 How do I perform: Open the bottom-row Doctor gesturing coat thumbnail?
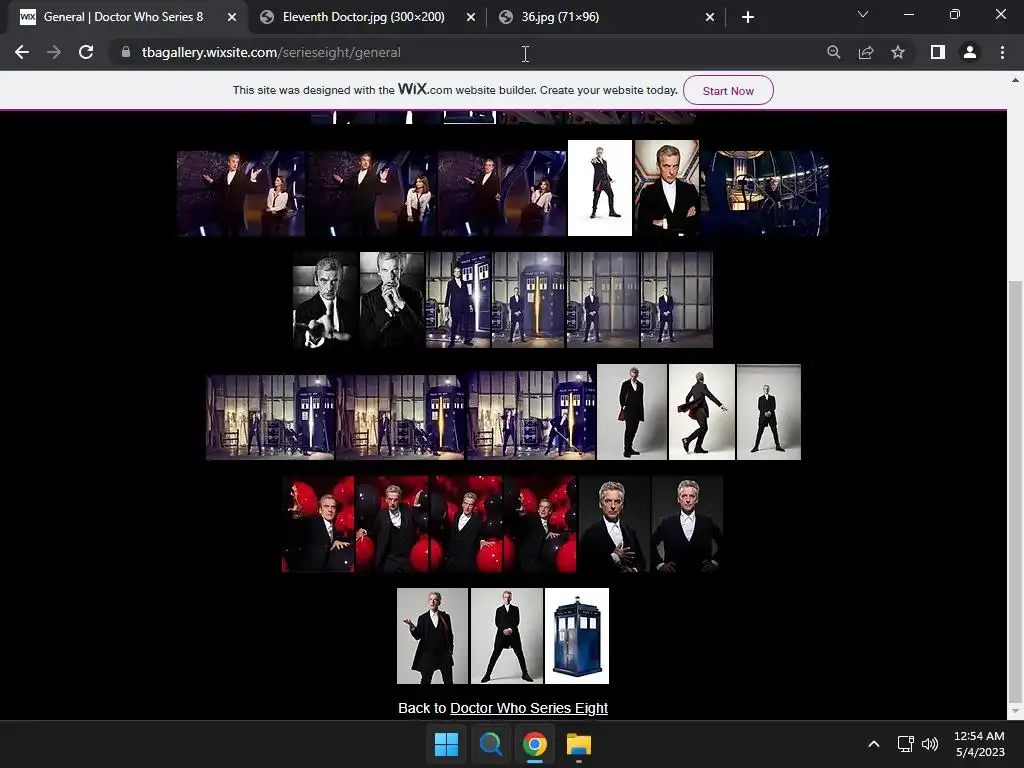point(432,636)
